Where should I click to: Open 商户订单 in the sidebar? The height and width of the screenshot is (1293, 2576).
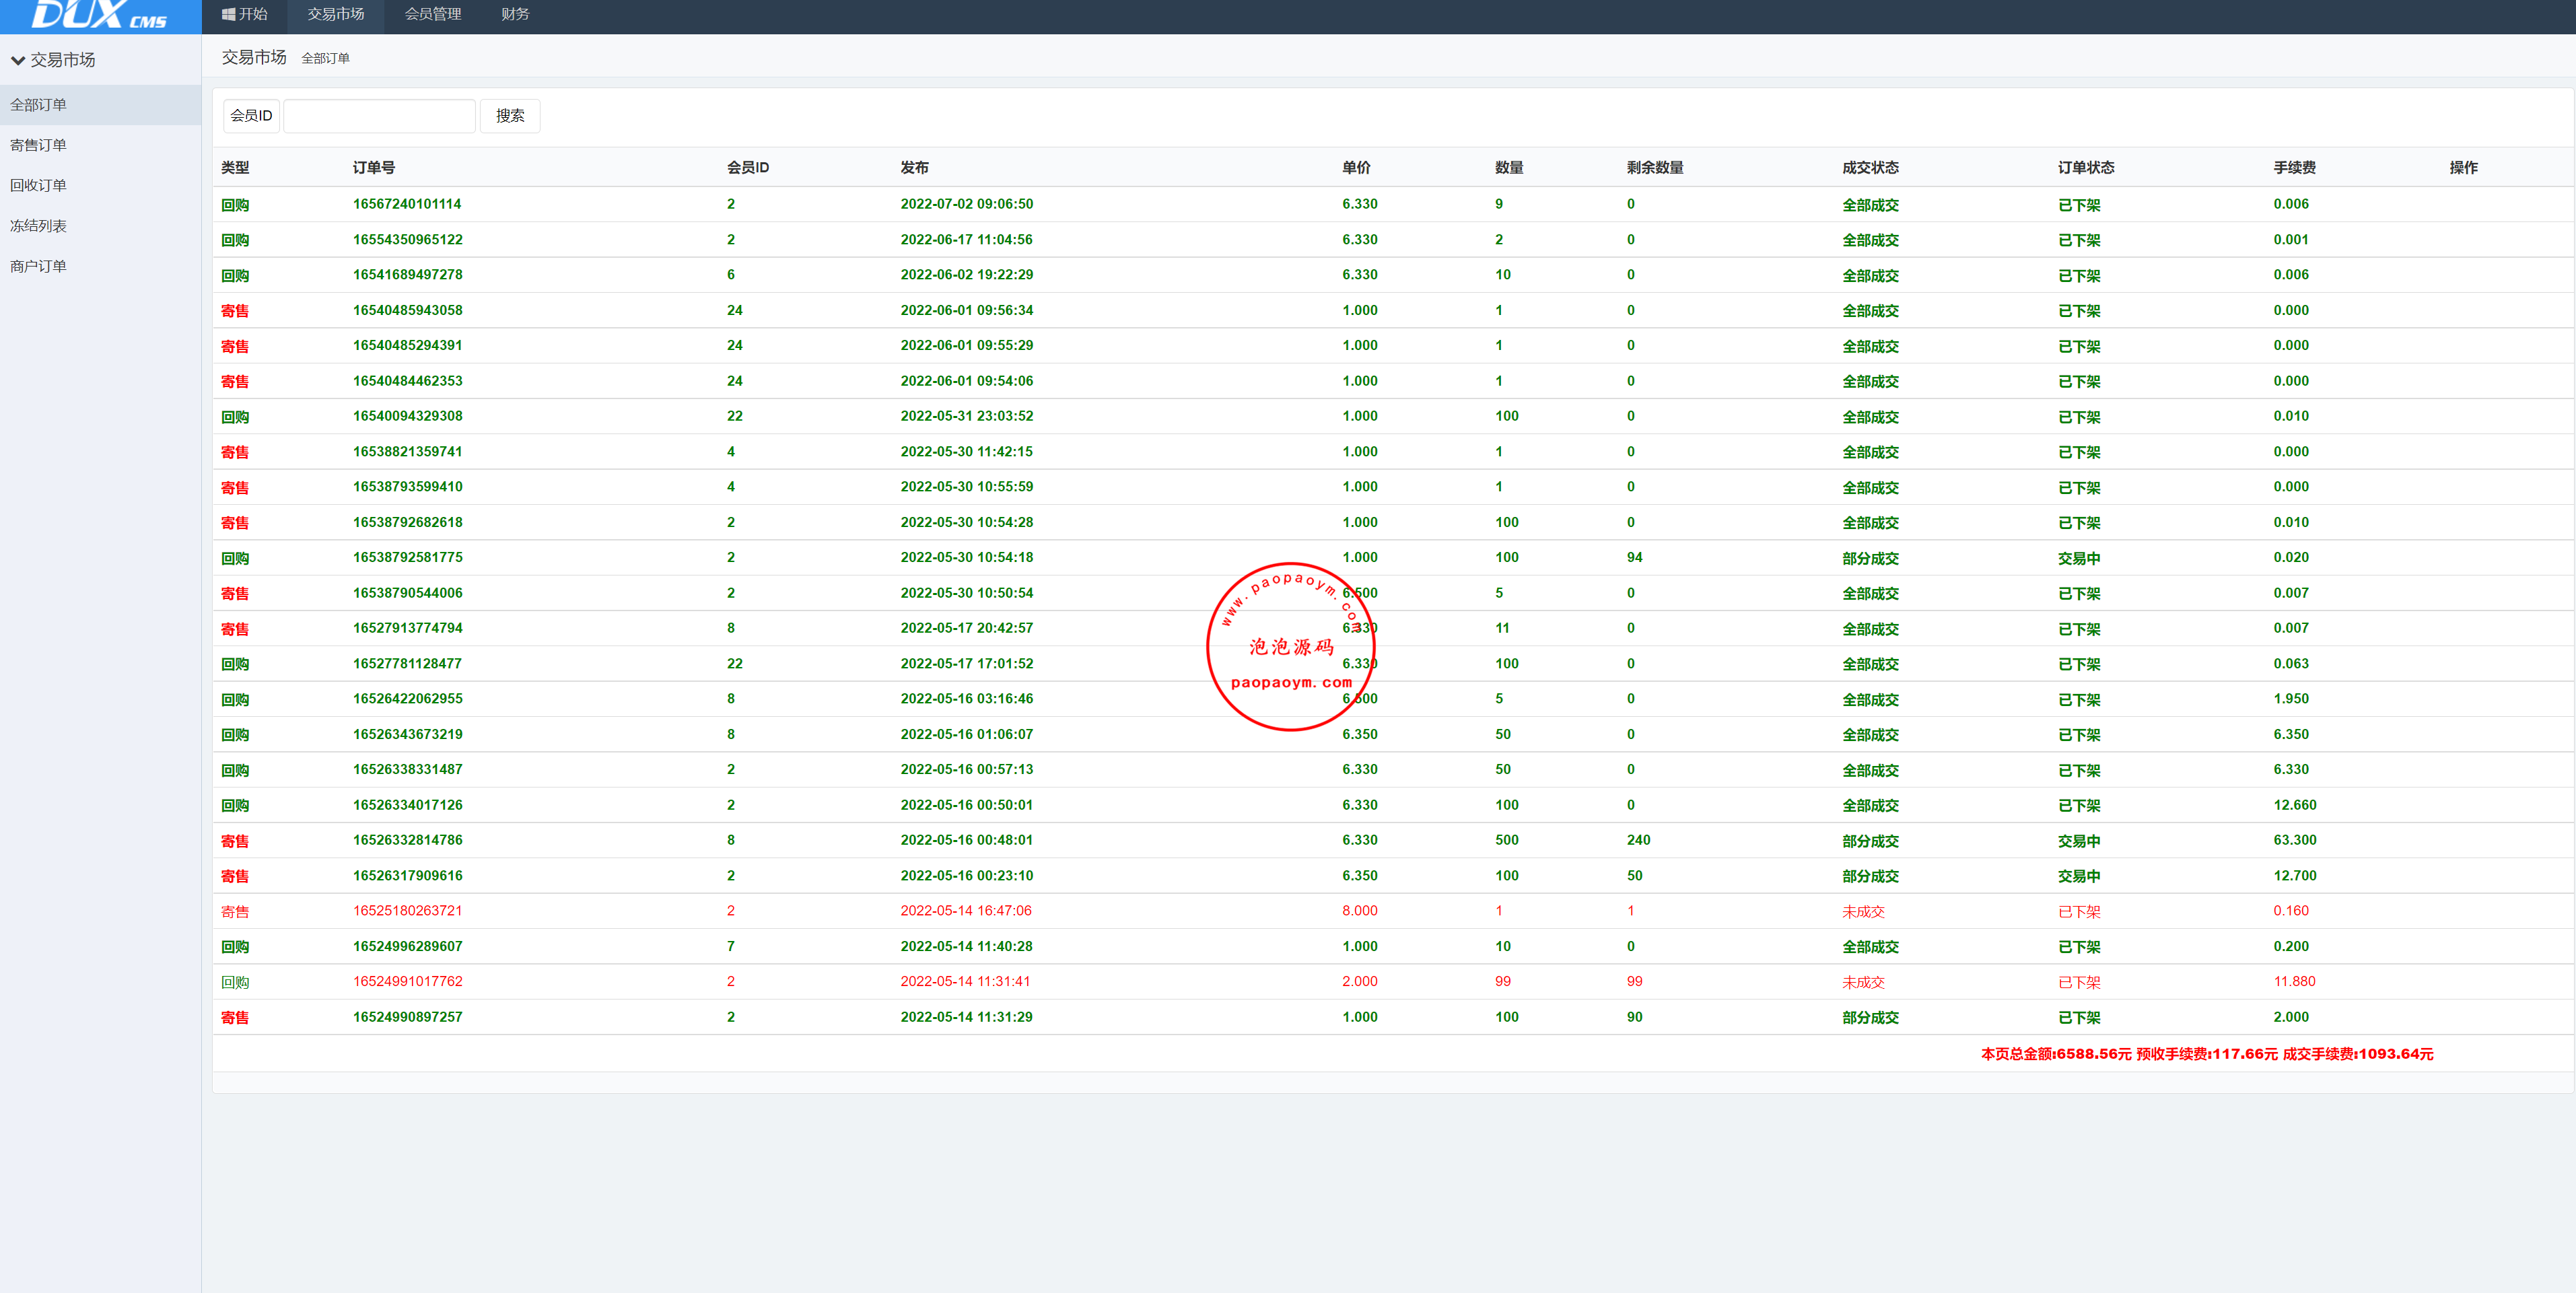38,266
